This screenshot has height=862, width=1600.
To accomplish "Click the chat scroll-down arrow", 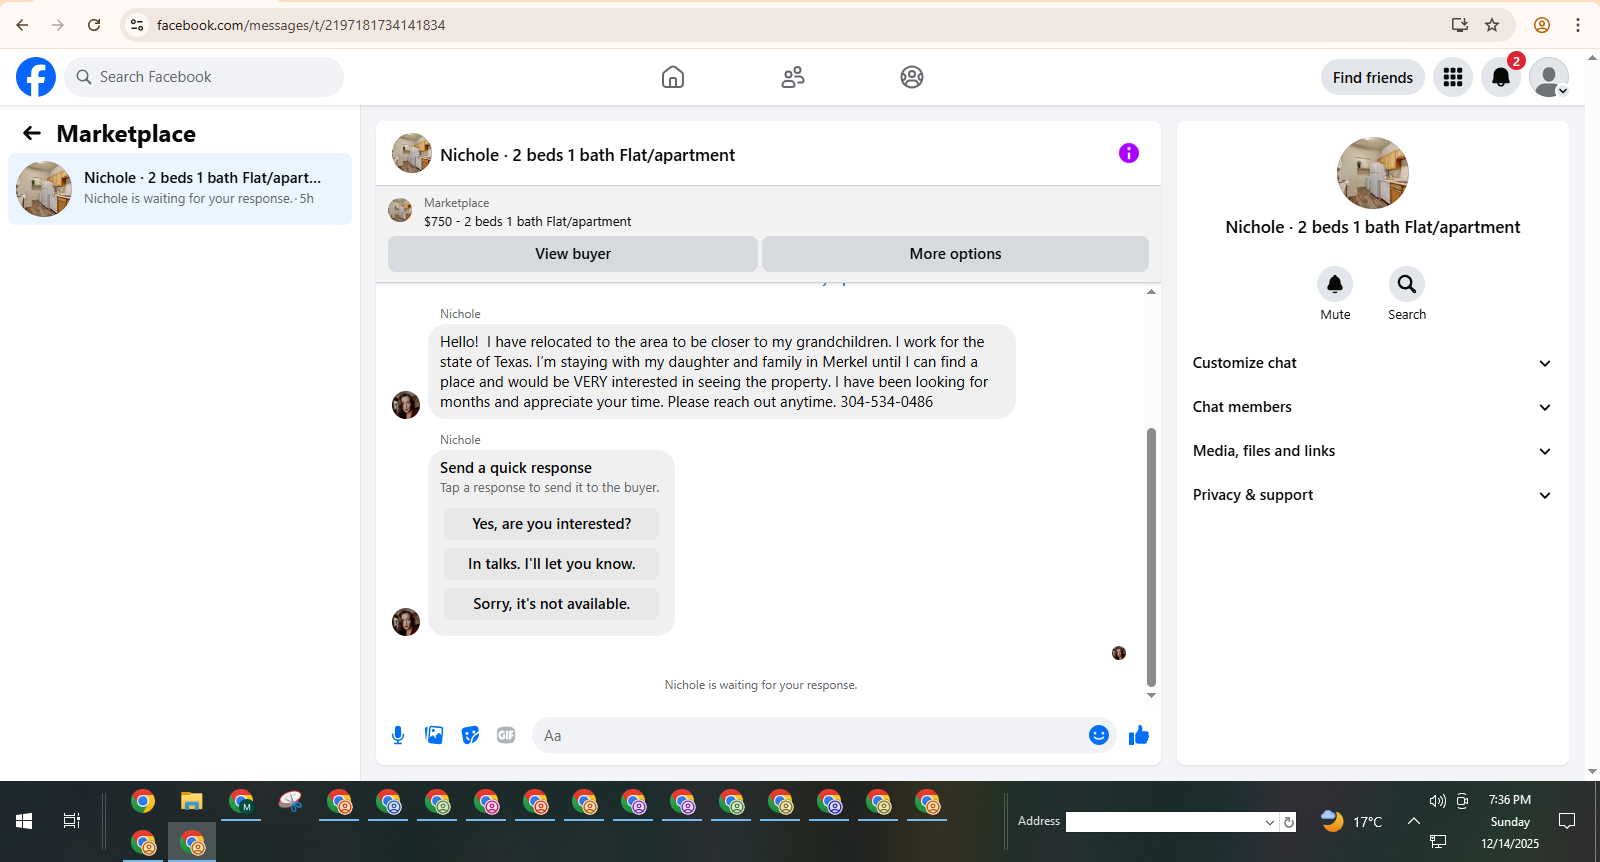I will 1151,695.
